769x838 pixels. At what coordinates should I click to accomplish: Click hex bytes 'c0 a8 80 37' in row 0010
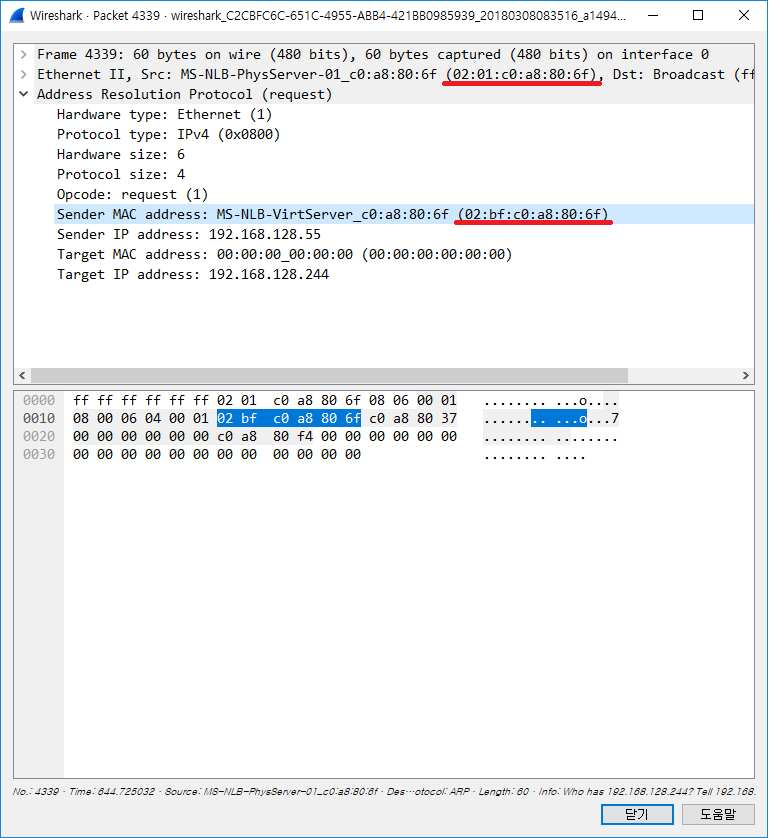coord(413,418)
